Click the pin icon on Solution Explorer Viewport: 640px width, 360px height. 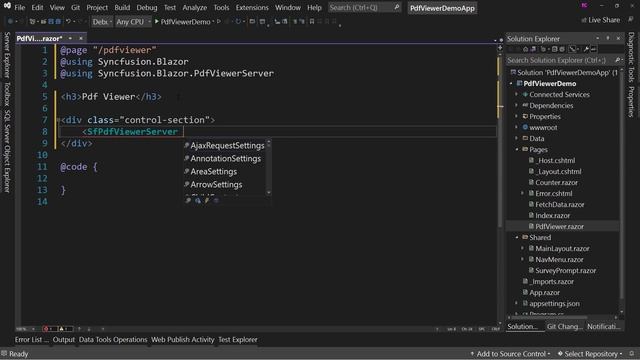pyautogui.click(x=608, y=38)
